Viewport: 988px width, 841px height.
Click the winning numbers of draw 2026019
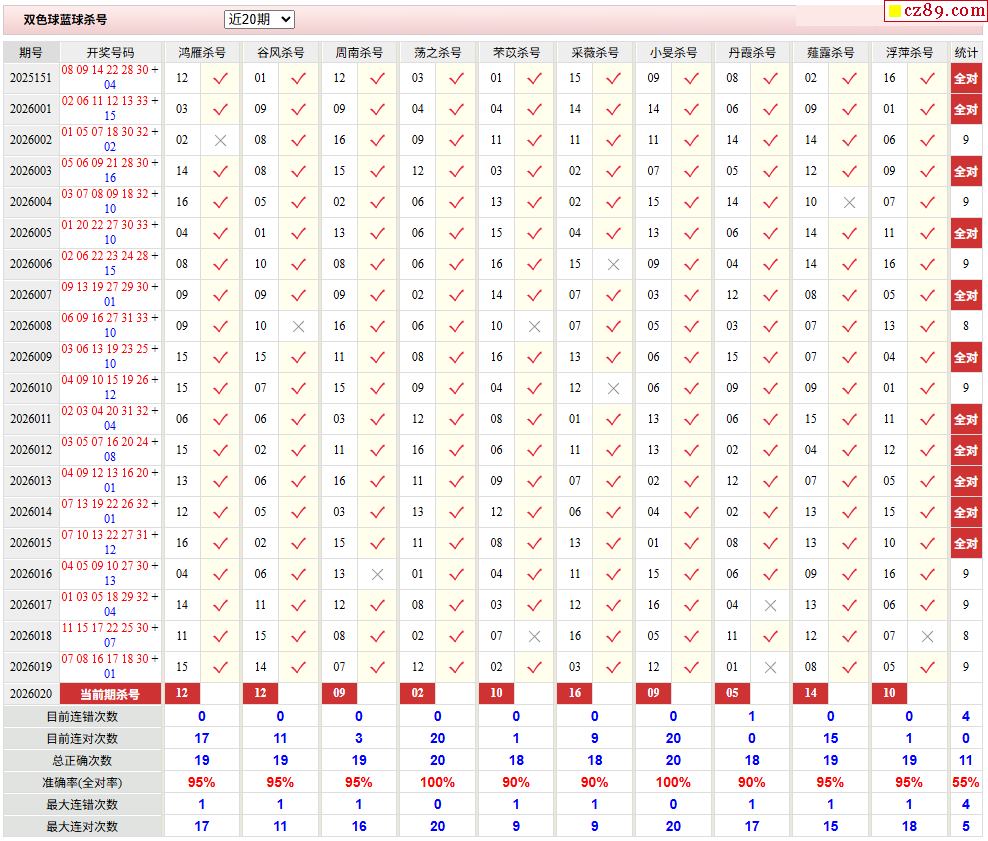[110, 666]
